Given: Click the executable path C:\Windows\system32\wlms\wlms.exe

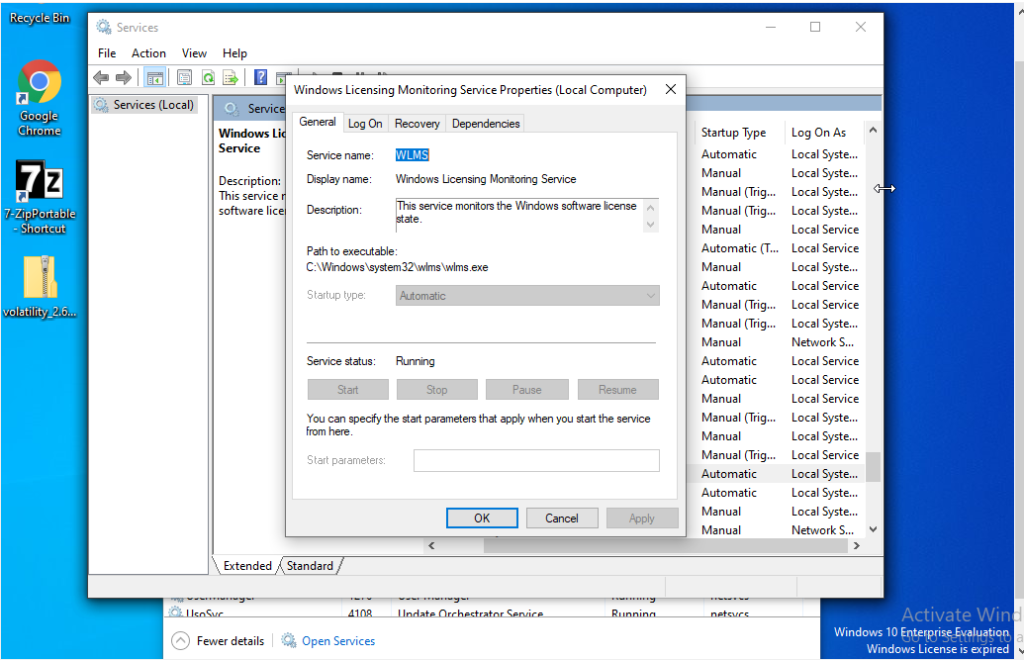Looking at the screenshot, I should click(x=397, y=268).
